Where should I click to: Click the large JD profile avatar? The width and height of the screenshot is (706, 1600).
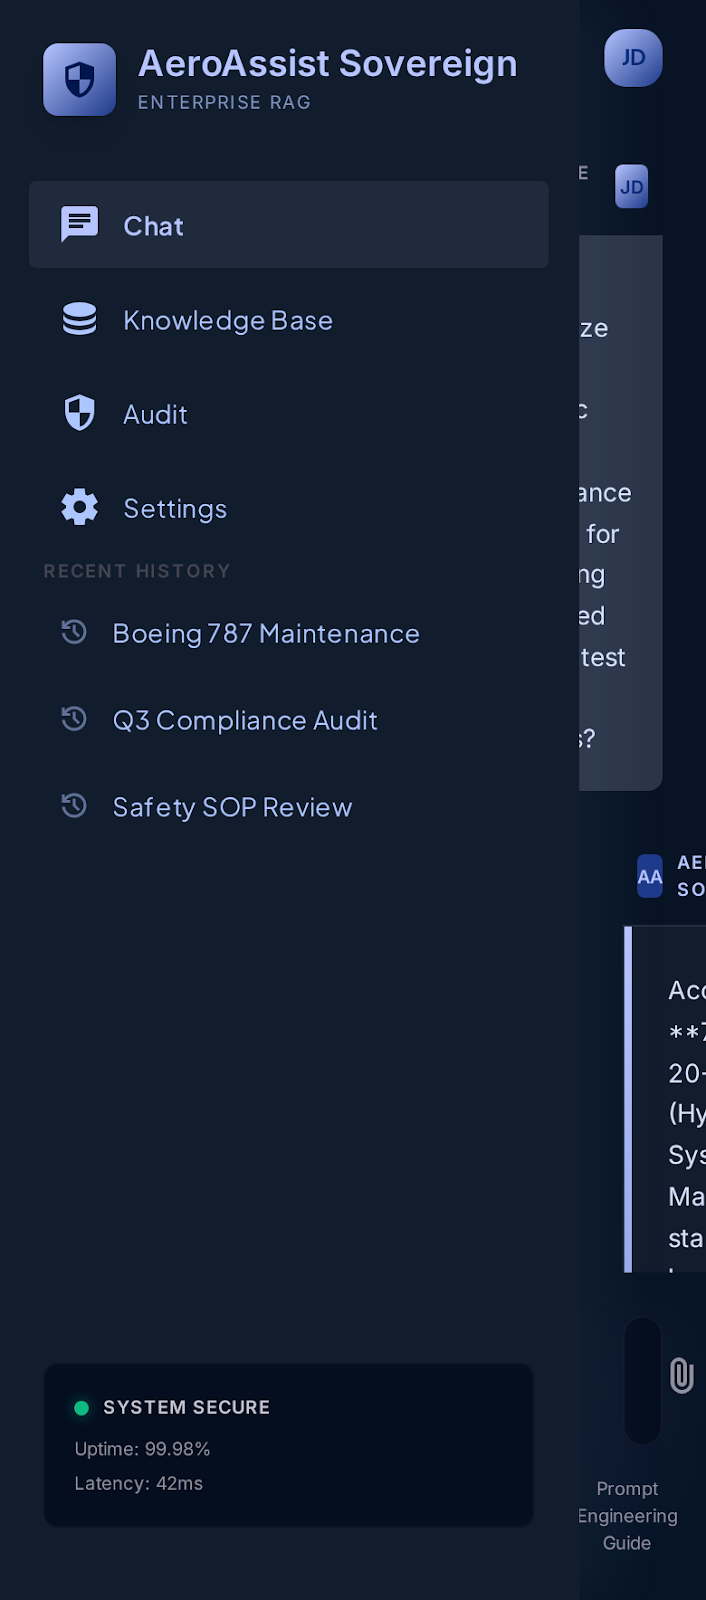click(634, 58)
